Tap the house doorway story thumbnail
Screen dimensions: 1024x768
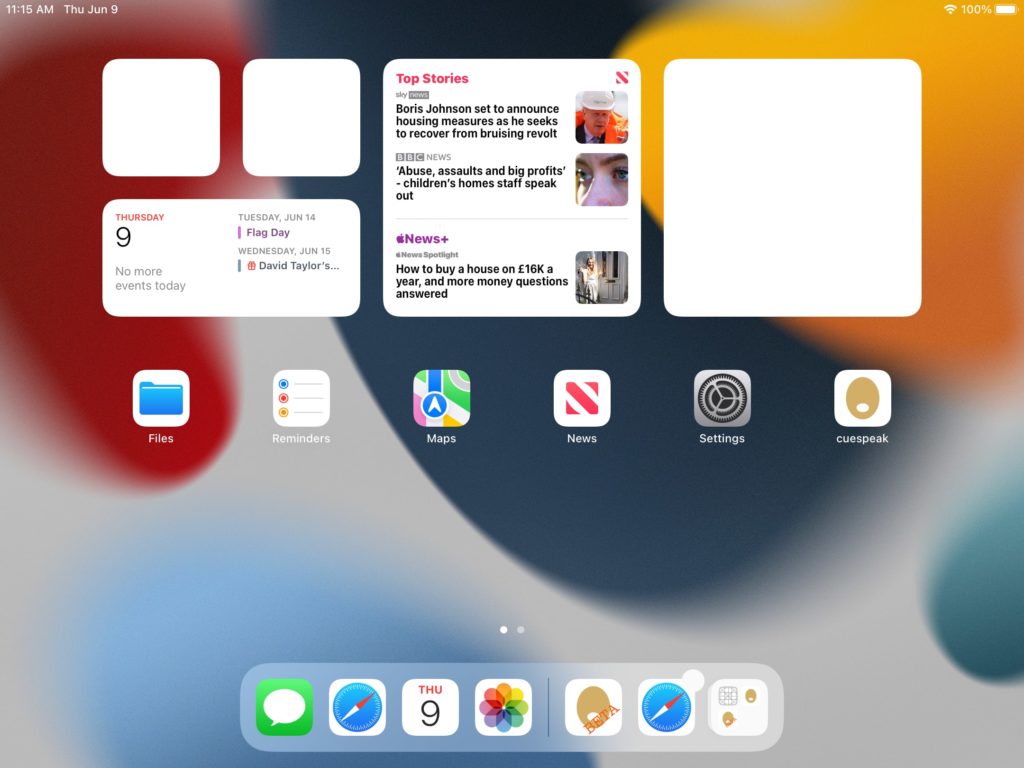coord(601,278)
